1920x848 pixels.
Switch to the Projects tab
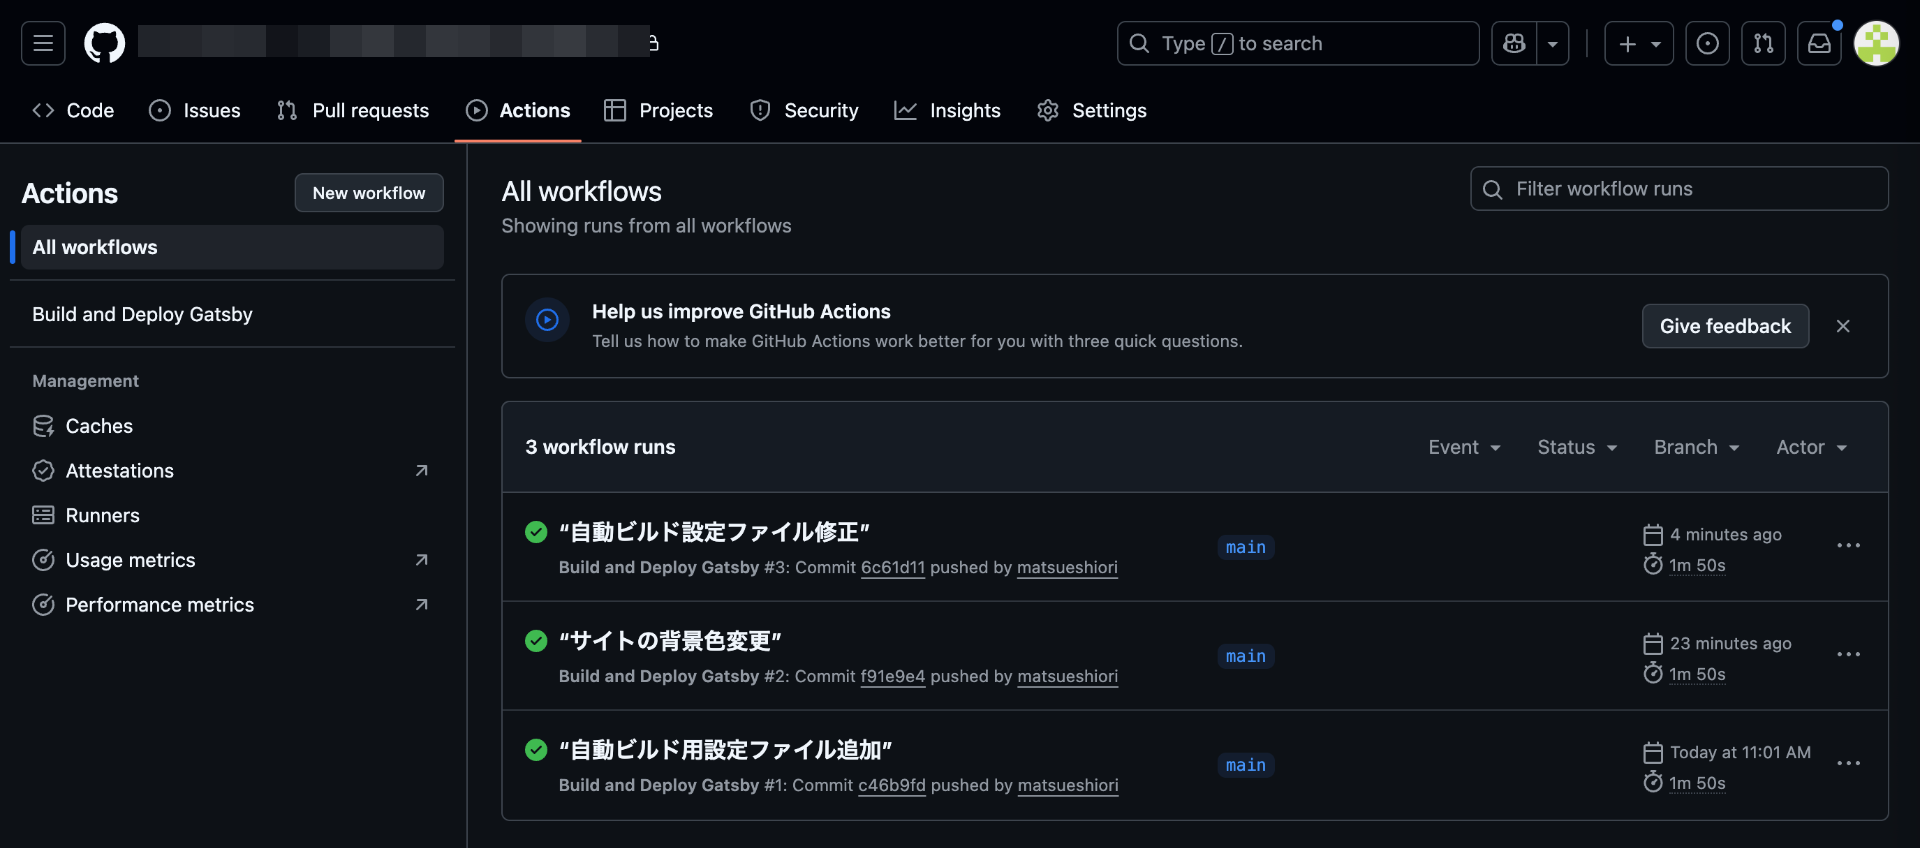click(659, 110)
